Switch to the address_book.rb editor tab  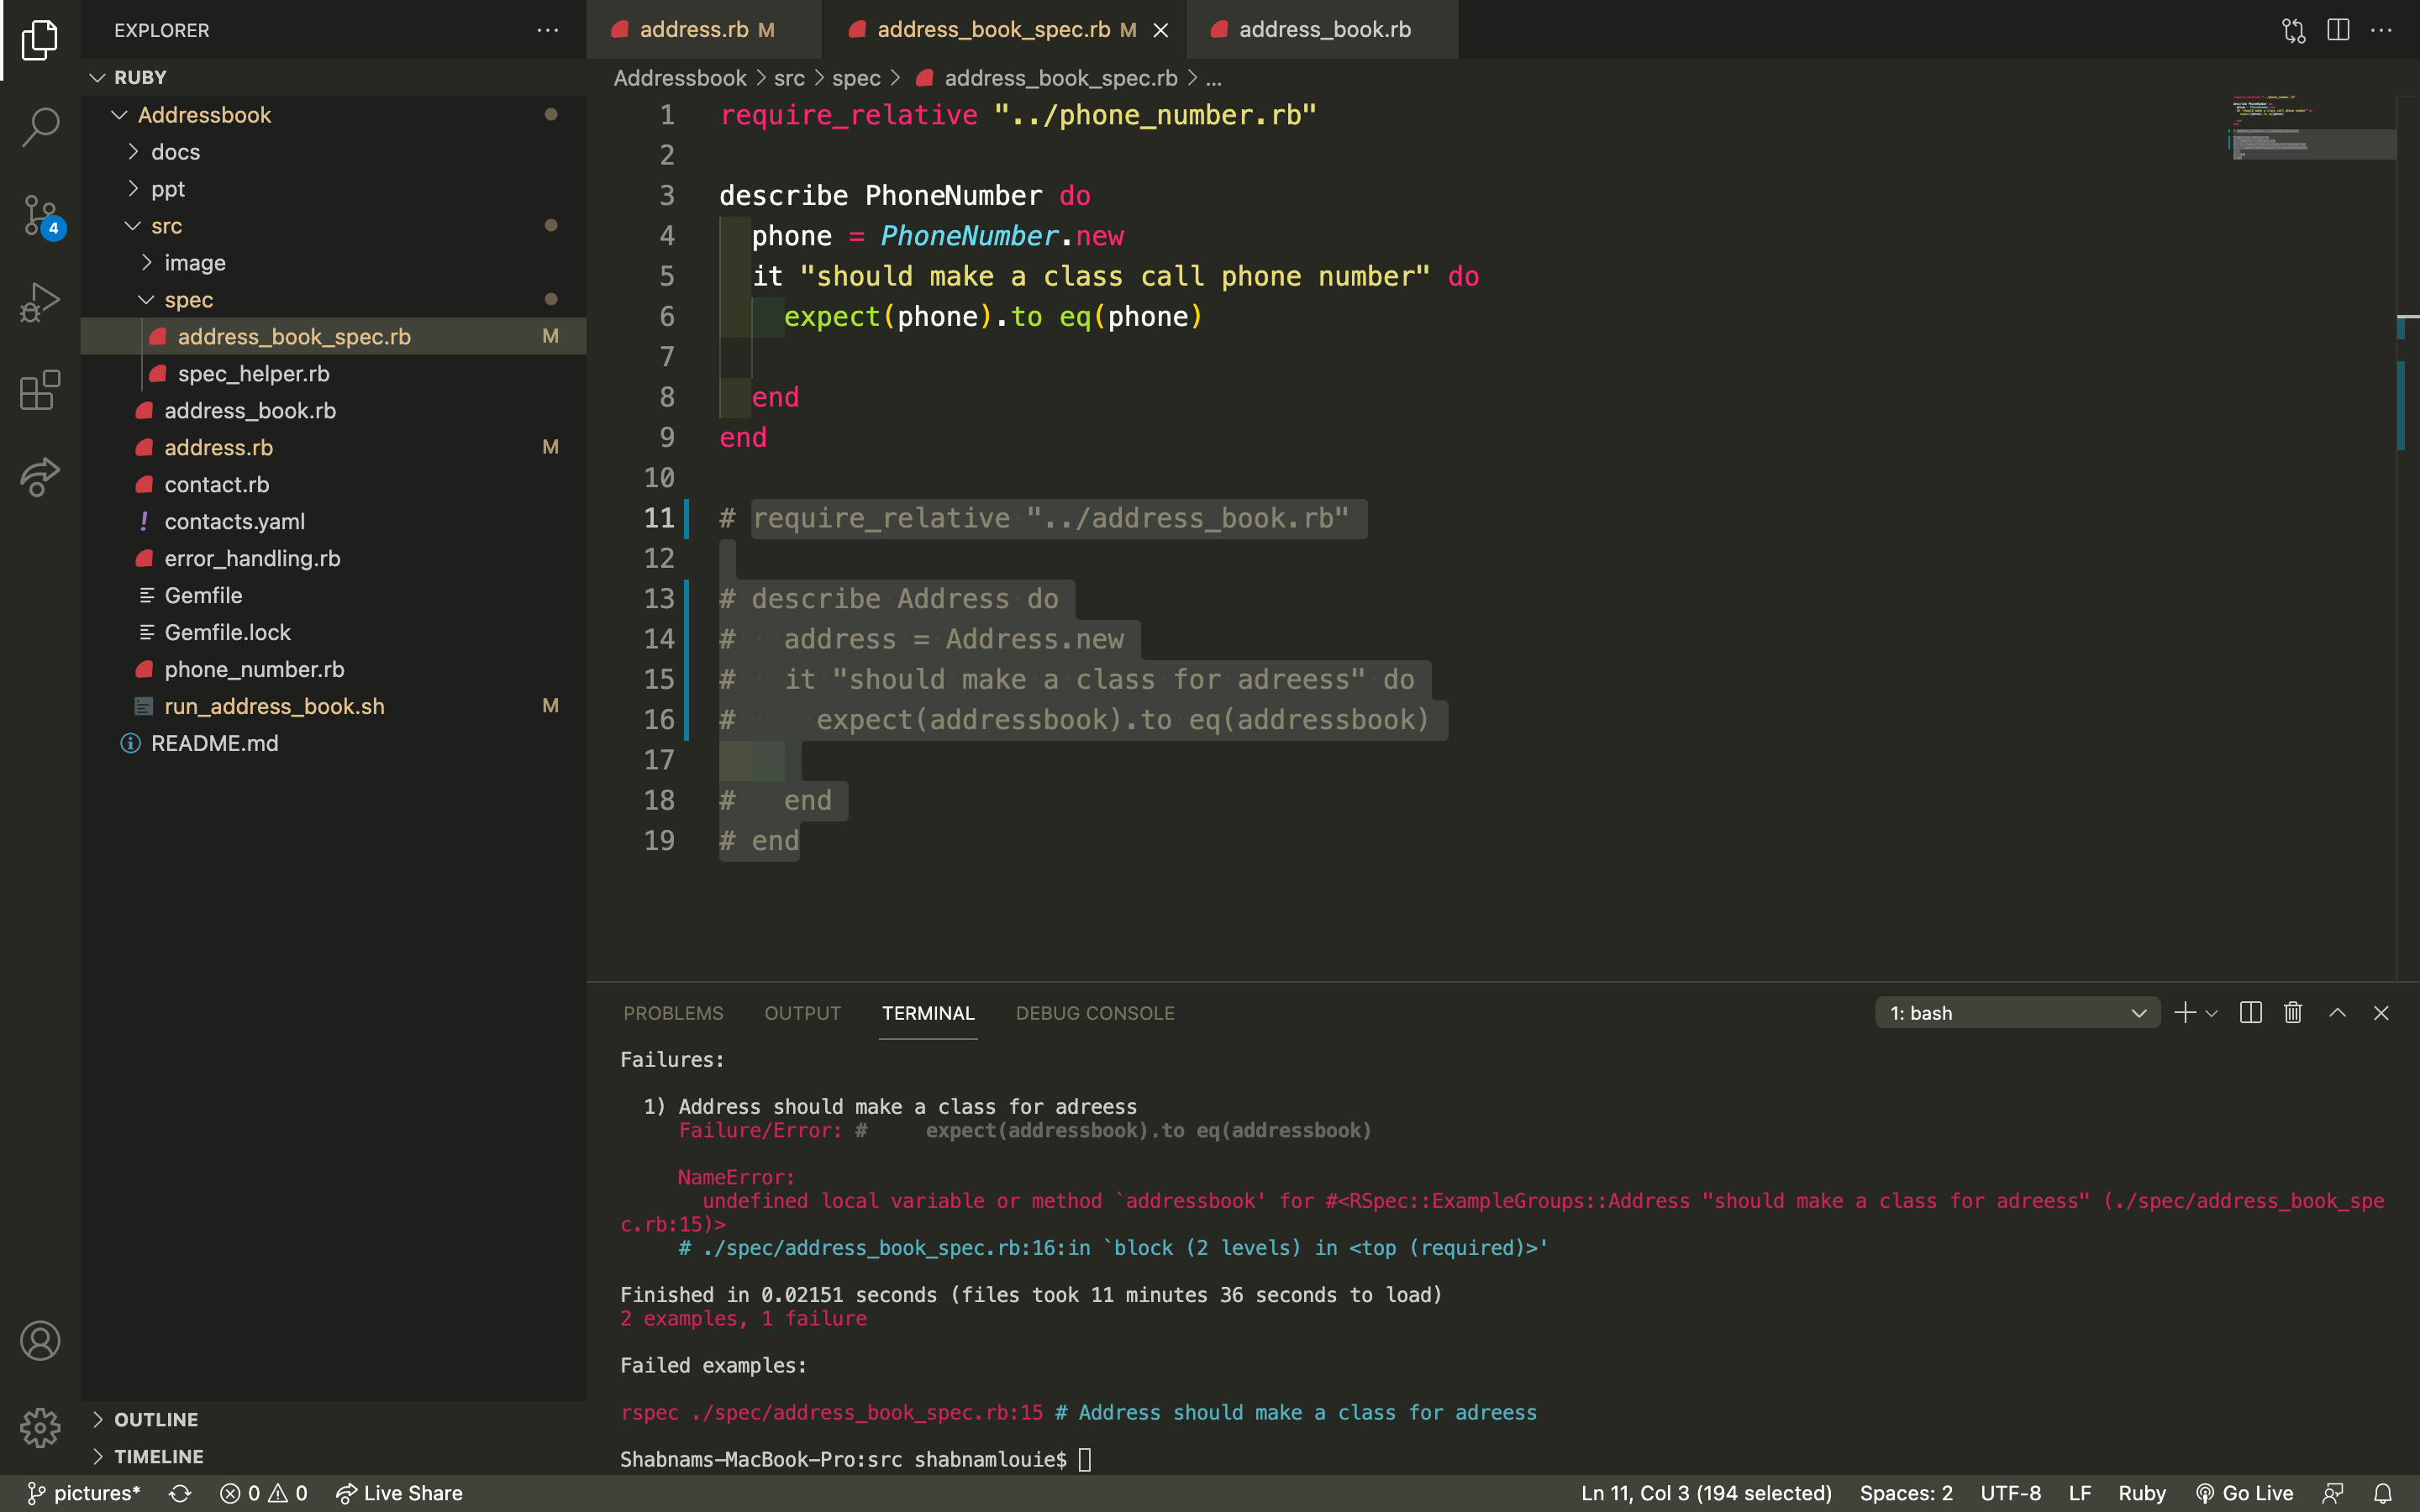(x=1324, y=30)
